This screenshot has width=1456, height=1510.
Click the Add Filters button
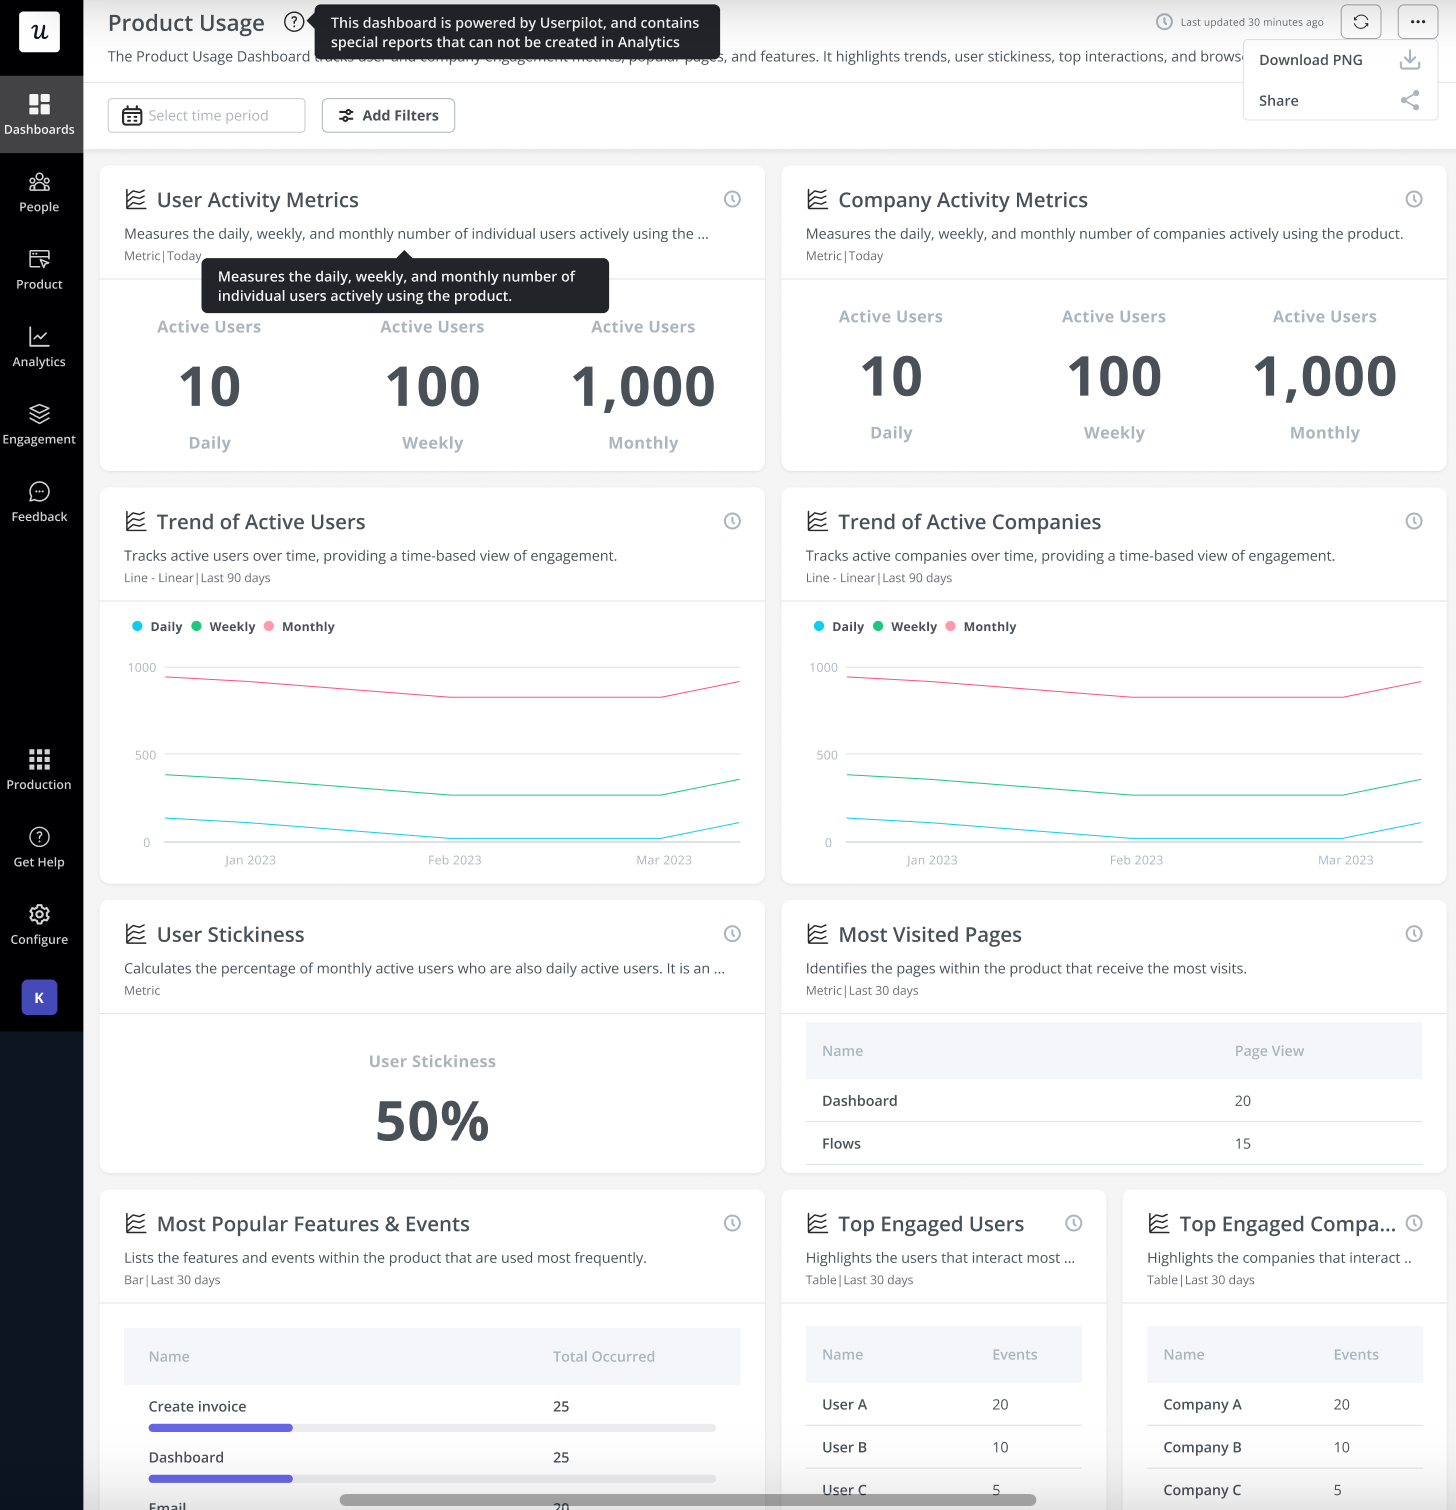click(x=388, y=116)
